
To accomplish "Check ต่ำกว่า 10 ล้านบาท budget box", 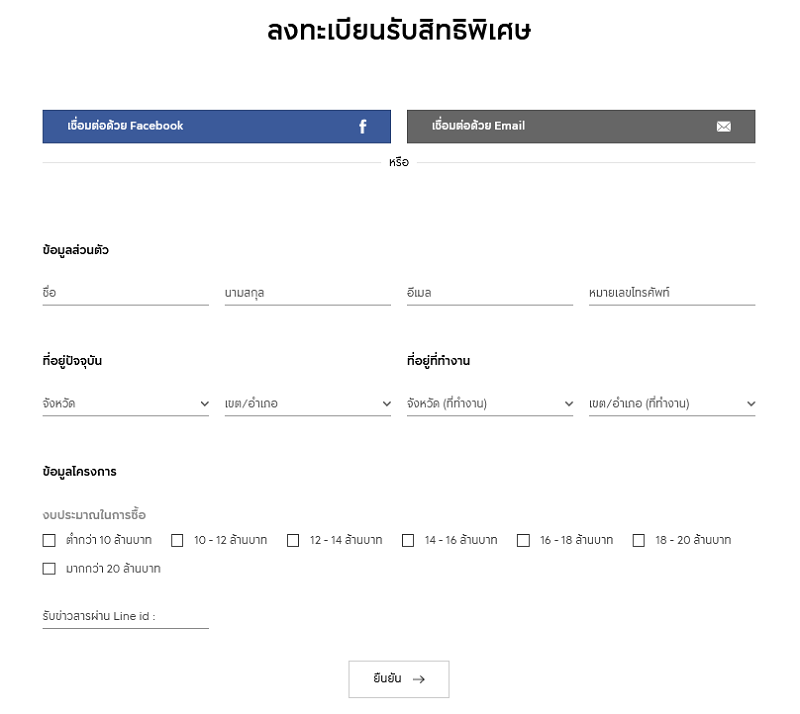I will 49,540.
